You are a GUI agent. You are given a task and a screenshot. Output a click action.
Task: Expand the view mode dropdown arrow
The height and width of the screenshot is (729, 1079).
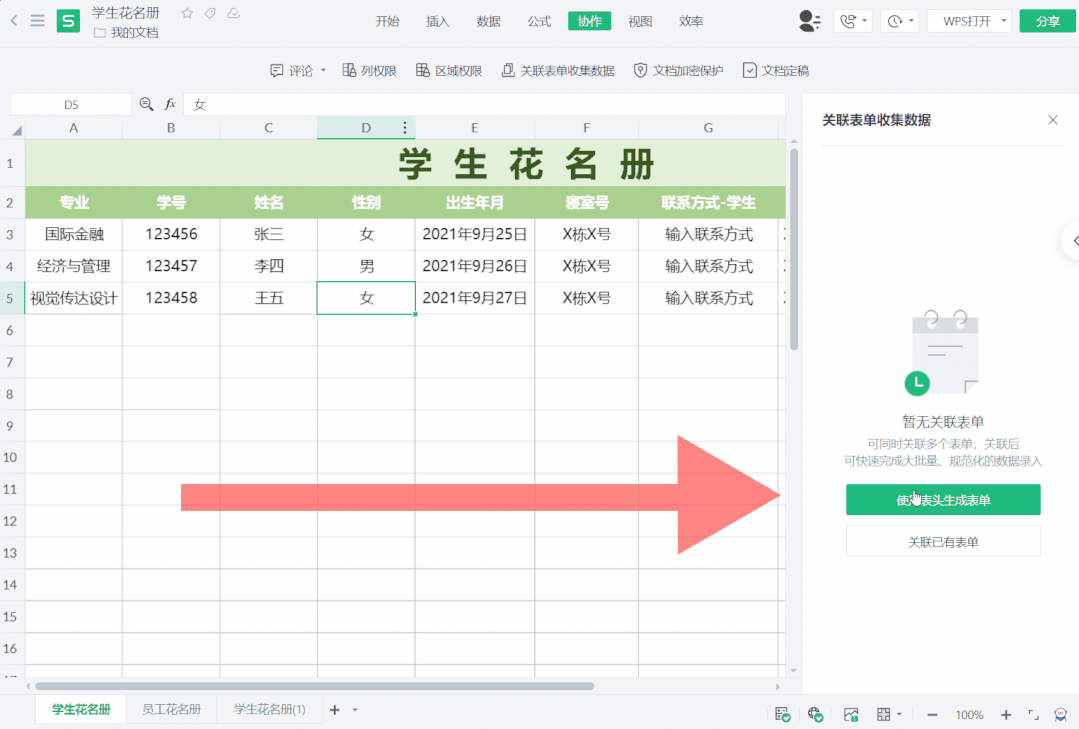(899, 715)
